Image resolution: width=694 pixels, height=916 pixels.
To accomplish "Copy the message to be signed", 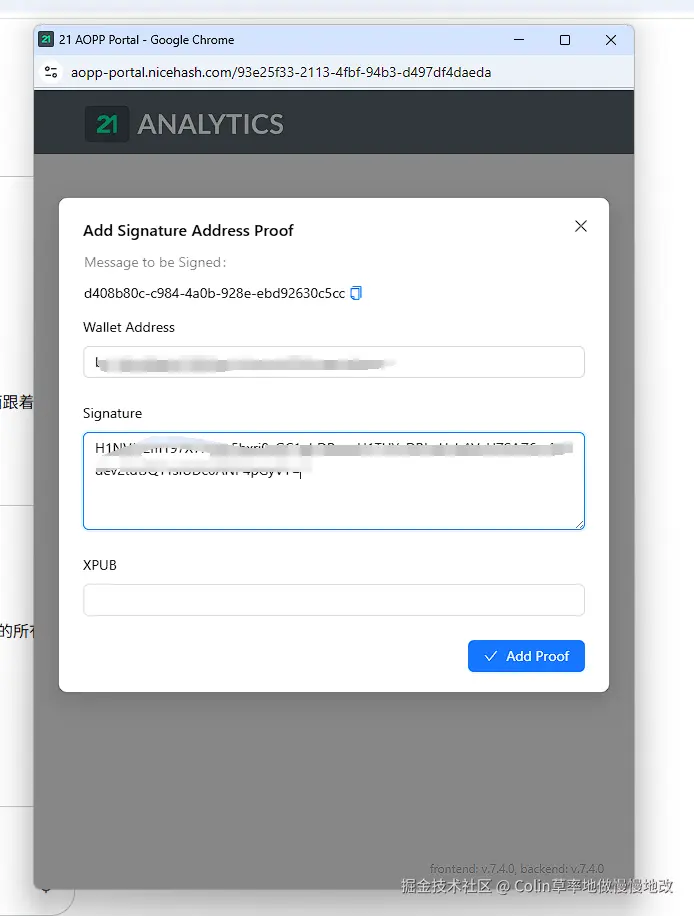I will click(x=356, y=294).
